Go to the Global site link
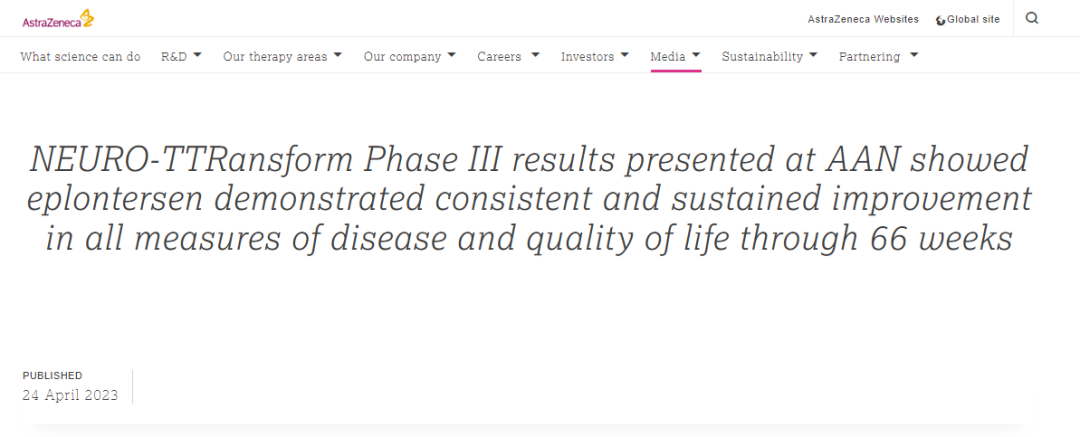 pyautogui.click(x=973, y=19)
